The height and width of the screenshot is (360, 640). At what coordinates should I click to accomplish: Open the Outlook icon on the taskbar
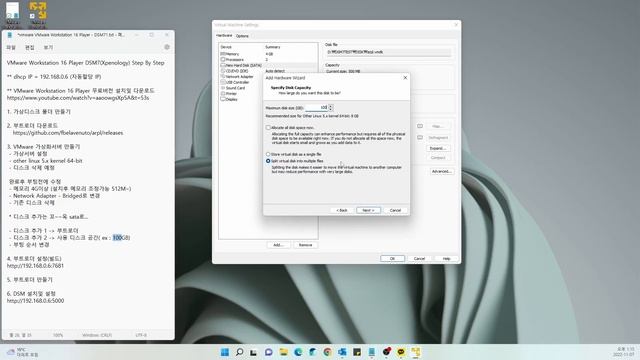tap(342, 352)
